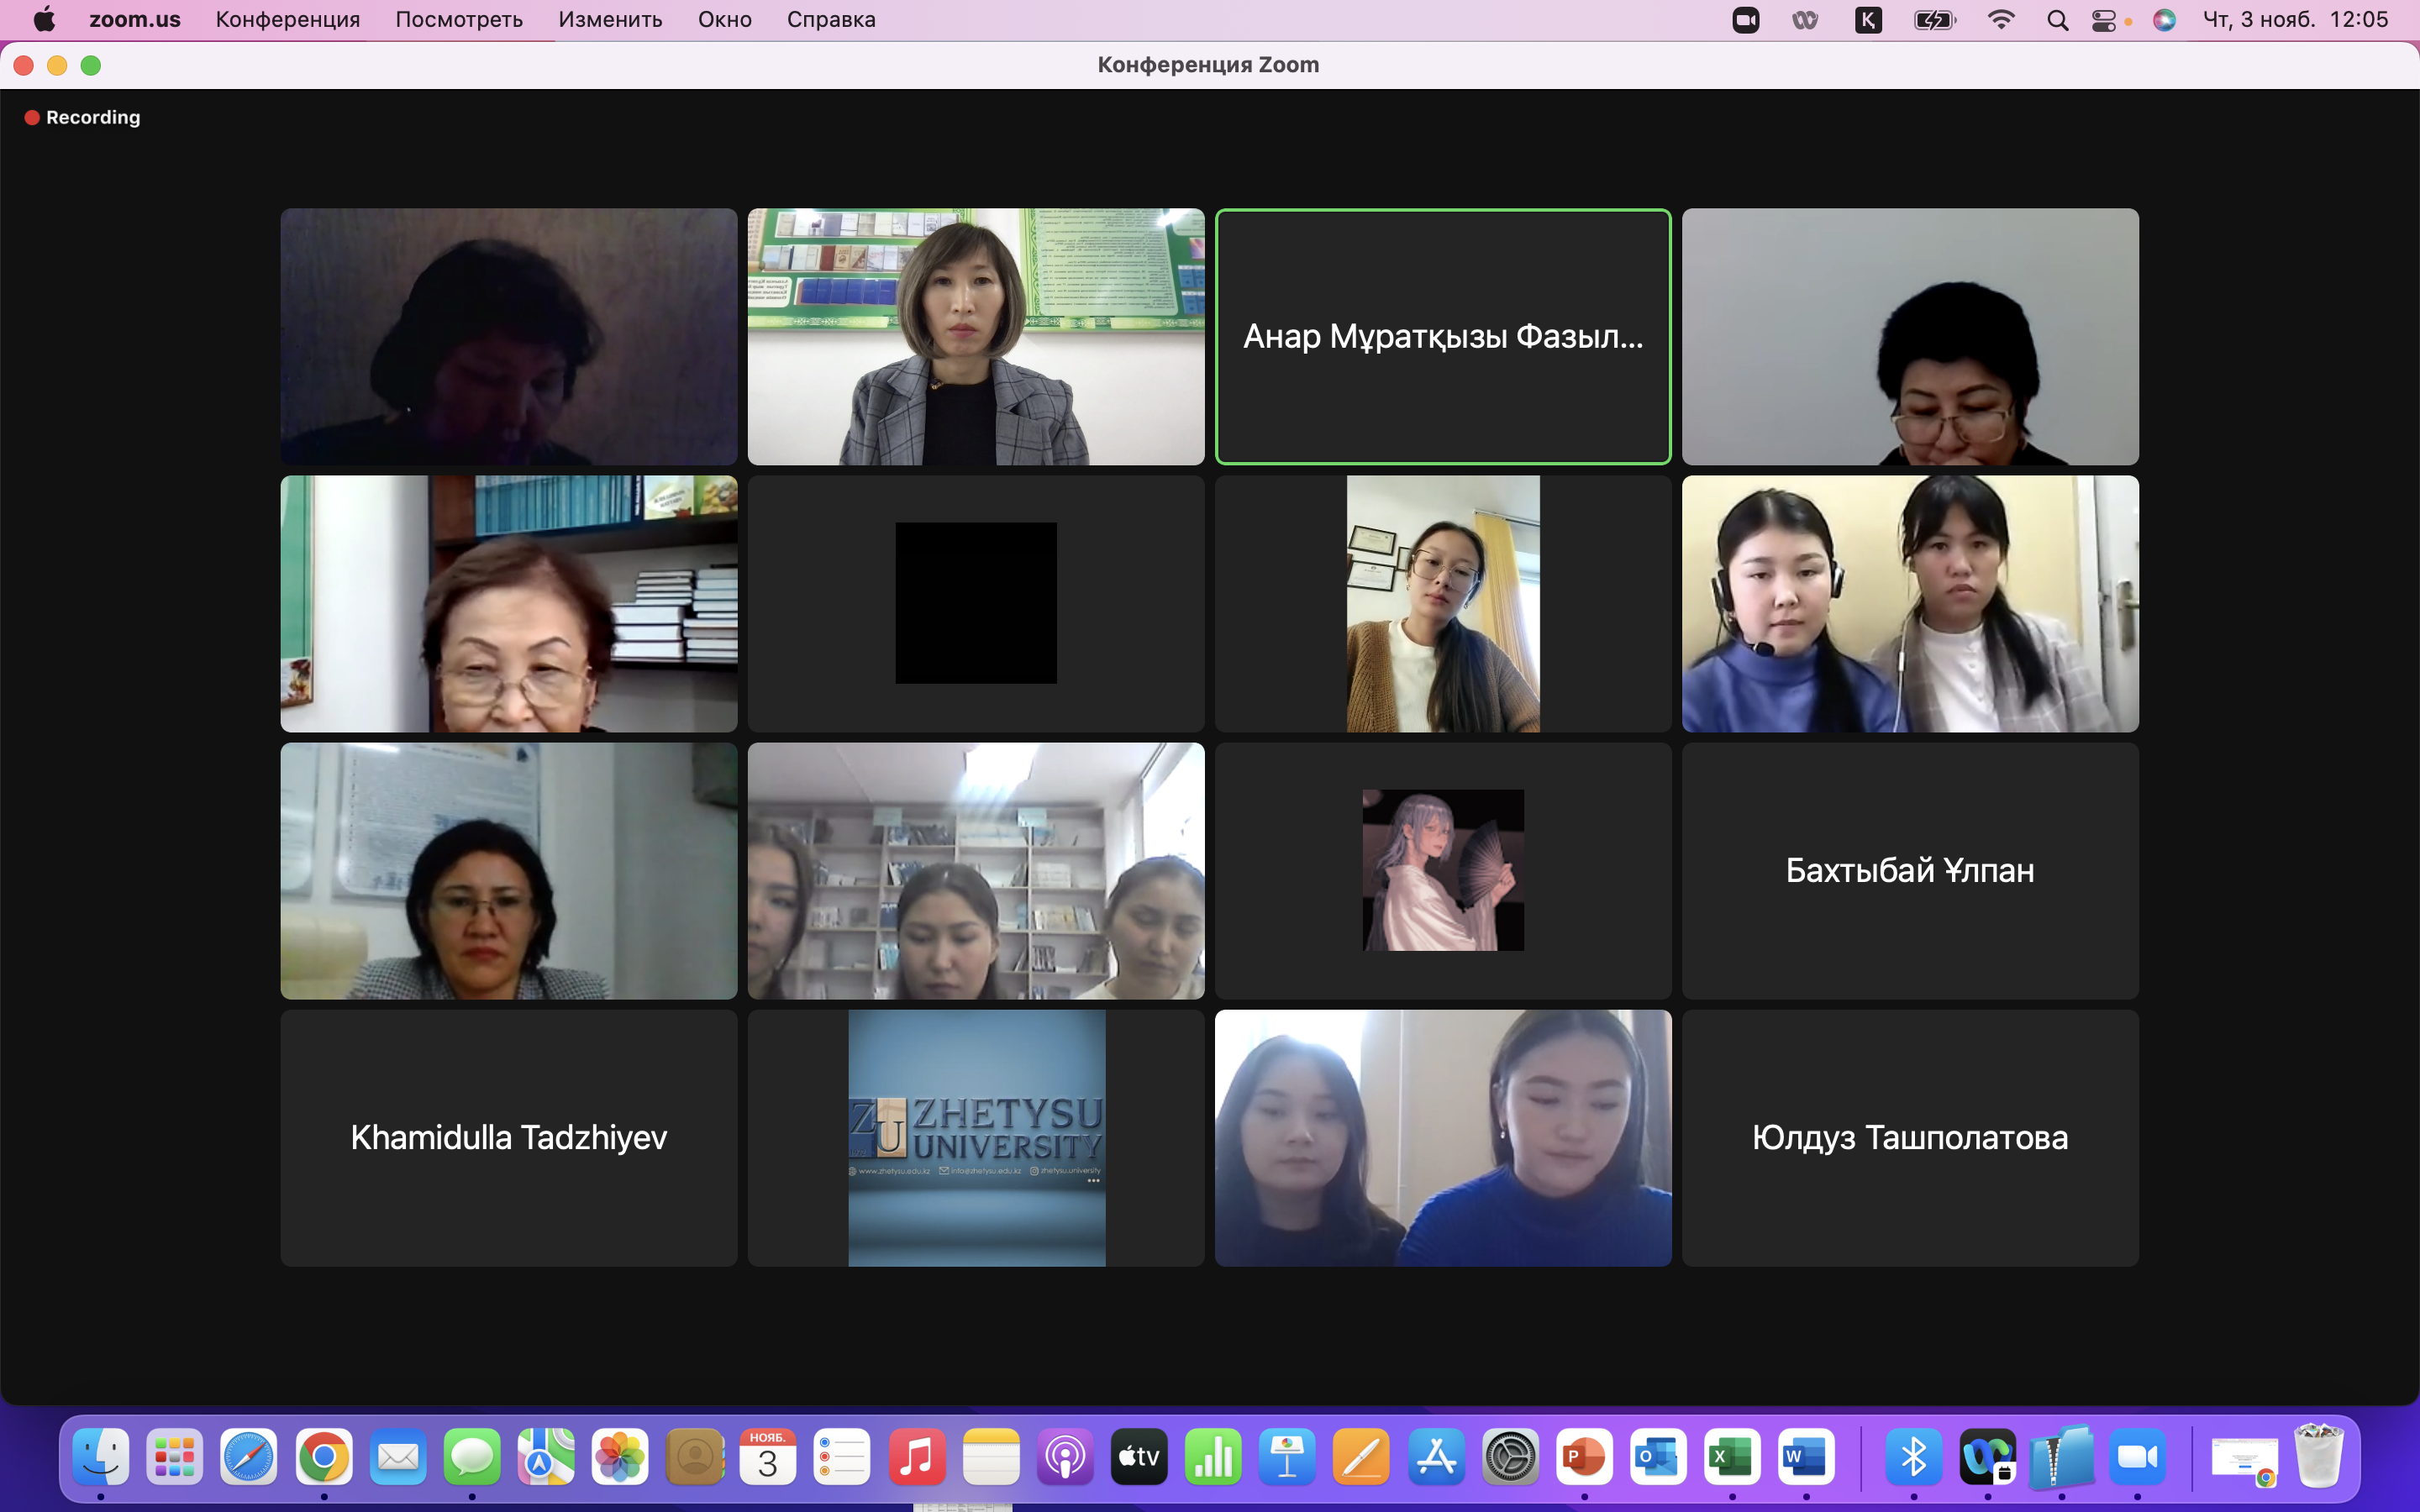Open the Окно menu
The image size is (2420, 1512).
click(x=724, y=20)
